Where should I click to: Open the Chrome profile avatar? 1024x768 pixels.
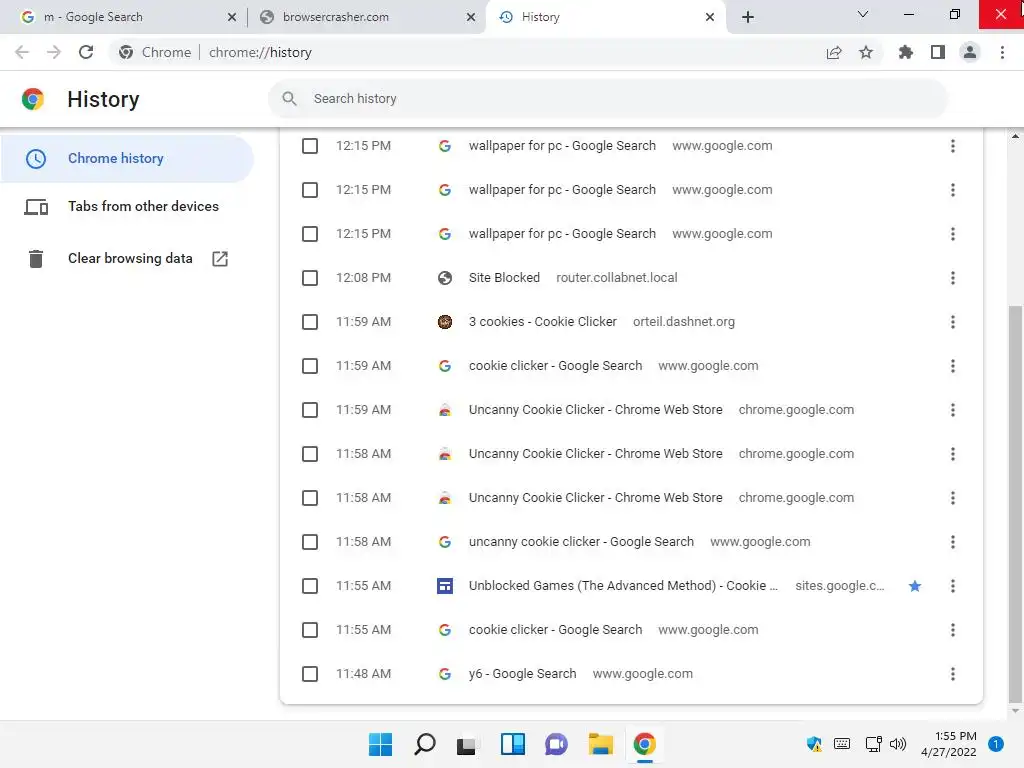970,52
